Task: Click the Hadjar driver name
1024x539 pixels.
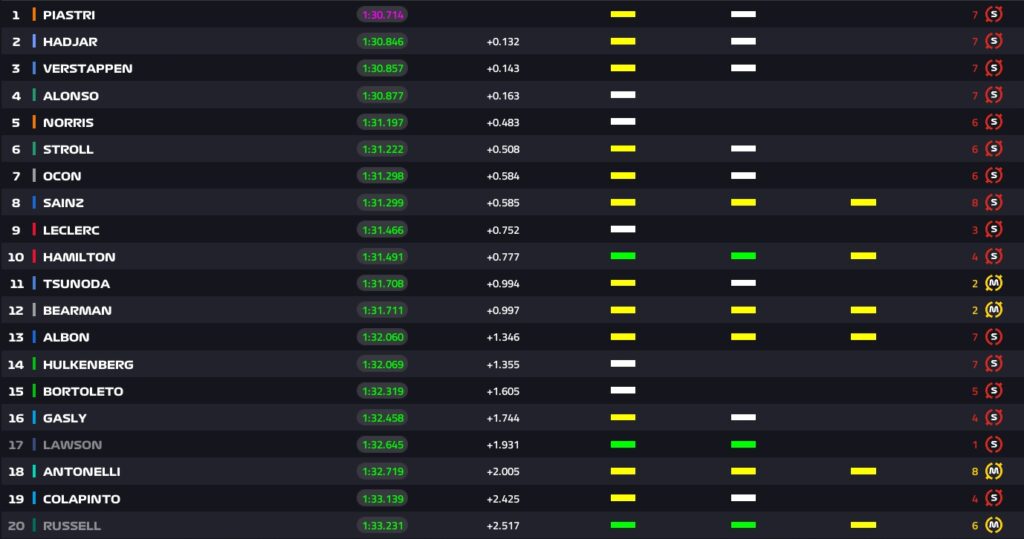Action: tap(70, 42)
